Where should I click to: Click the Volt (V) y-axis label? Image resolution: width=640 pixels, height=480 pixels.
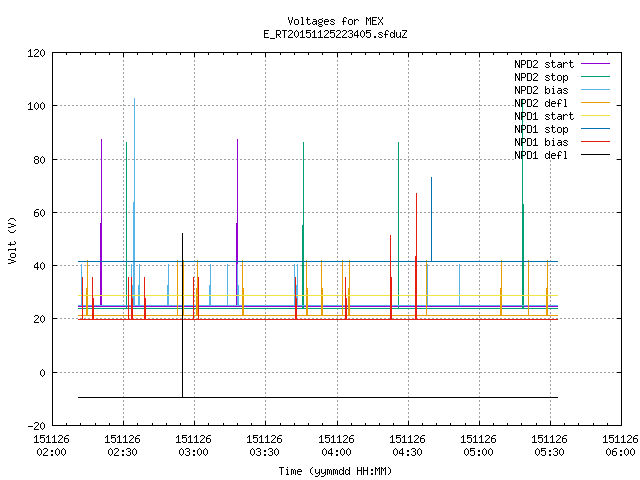pos(13,240)
